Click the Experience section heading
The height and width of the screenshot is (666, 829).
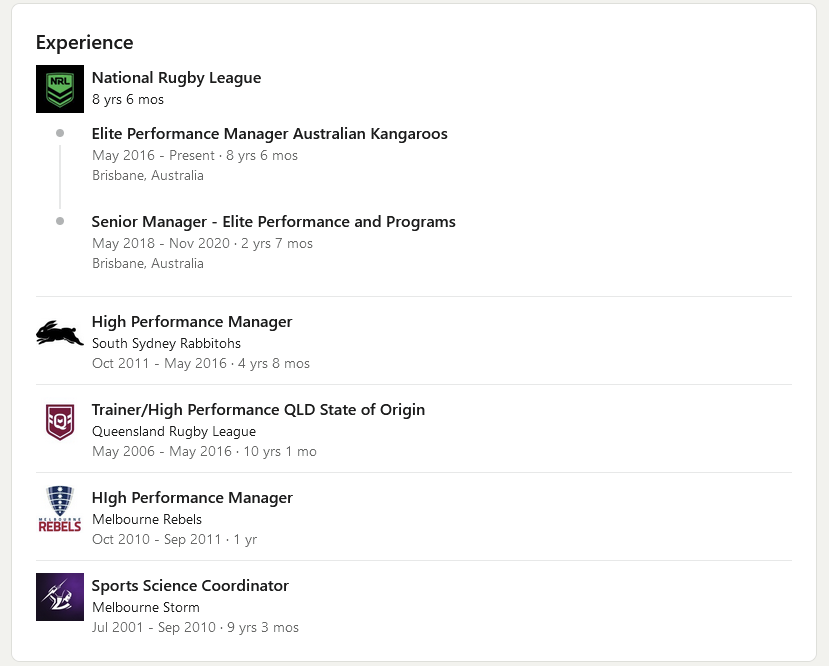click(85, 42)
